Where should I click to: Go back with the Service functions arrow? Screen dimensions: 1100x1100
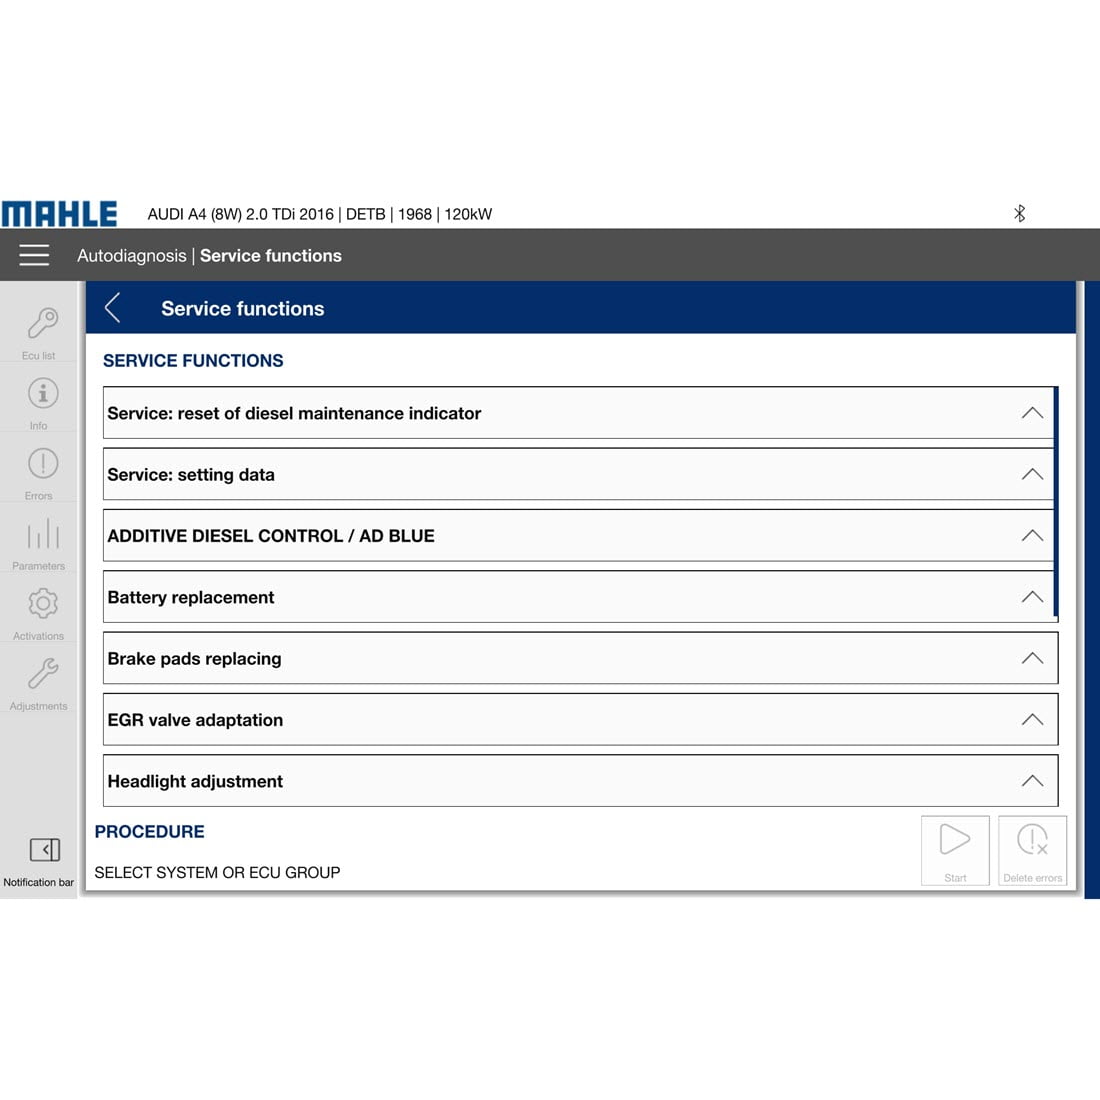coord(113,308)
